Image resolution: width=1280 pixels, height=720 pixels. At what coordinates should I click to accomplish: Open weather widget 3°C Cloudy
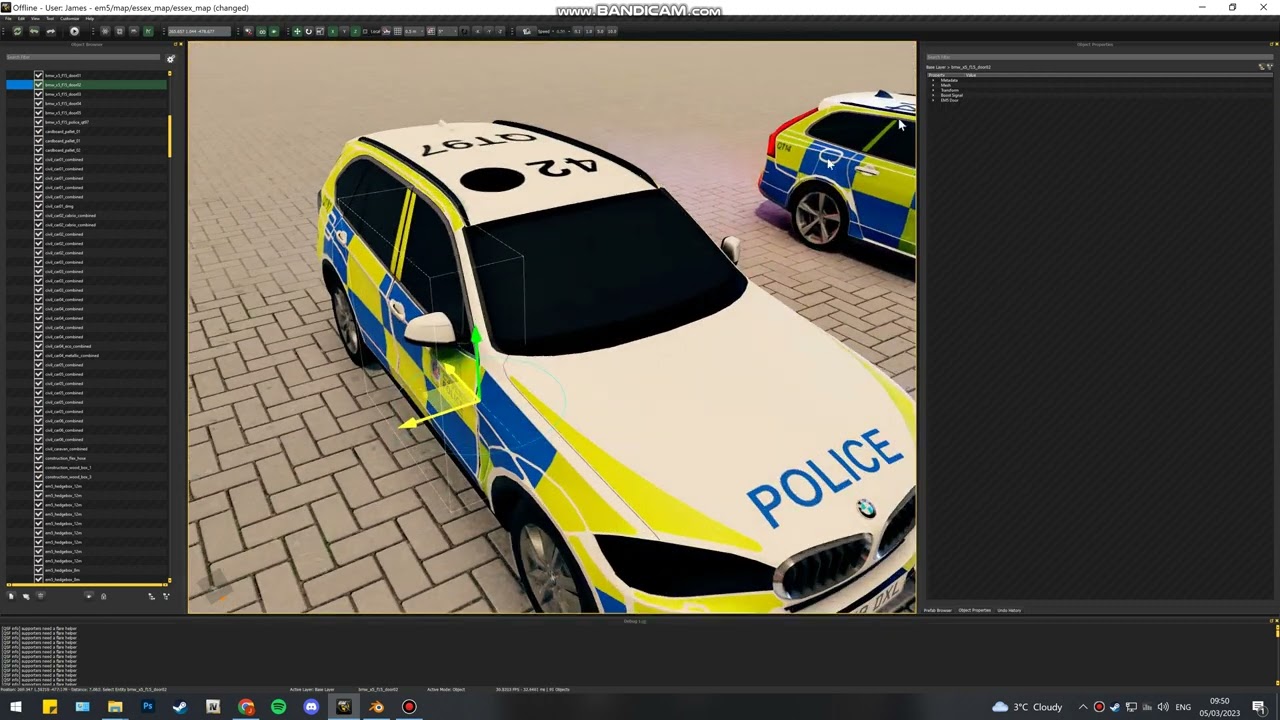tap(1027, 707)
